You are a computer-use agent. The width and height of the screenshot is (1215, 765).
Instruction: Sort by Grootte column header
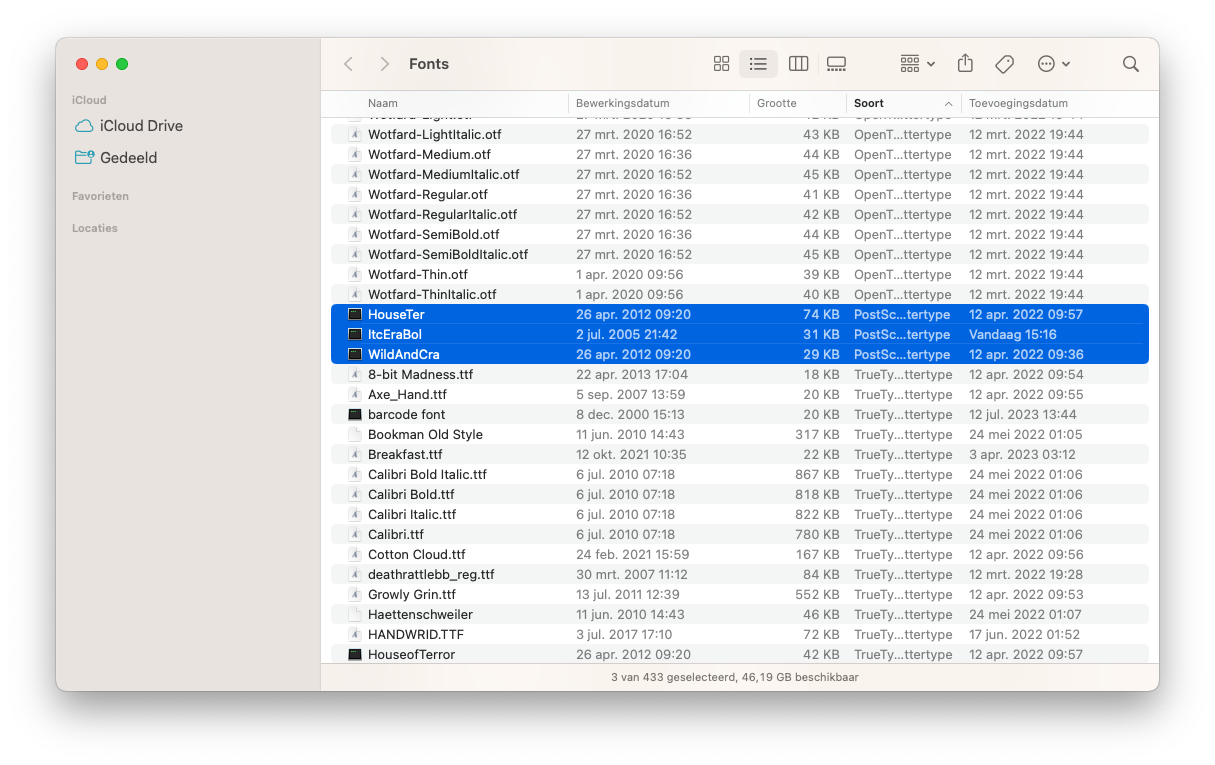coord(777,103)
